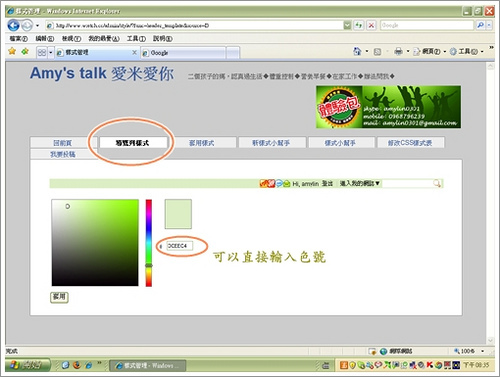
Task: Go to the browser Home page icon
Action: 357,51
